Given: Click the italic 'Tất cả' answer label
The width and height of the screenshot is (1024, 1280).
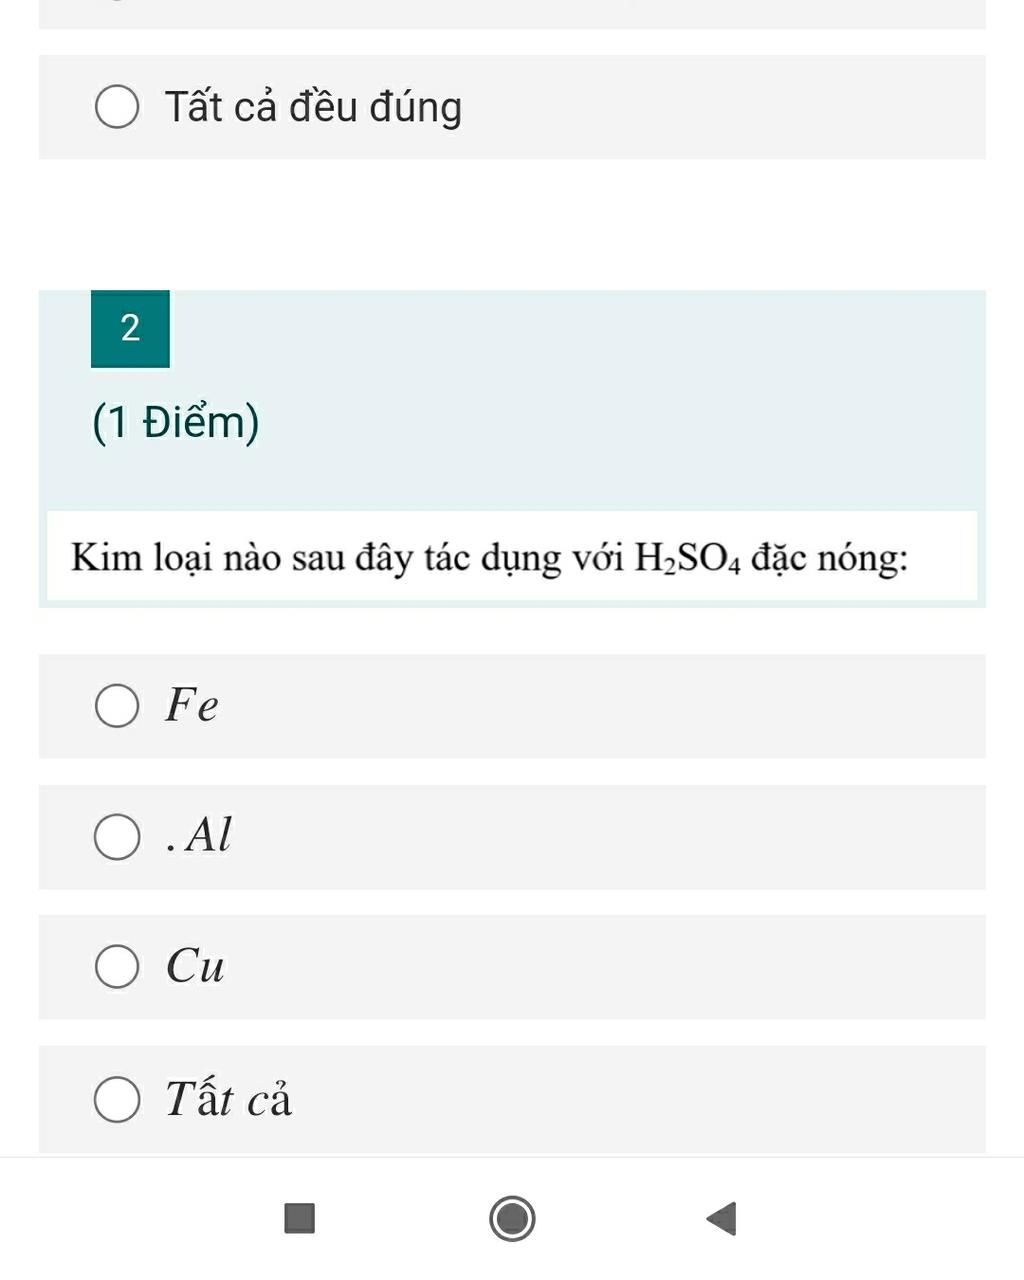Looking at the screenshot, I should coord(229,1099).
